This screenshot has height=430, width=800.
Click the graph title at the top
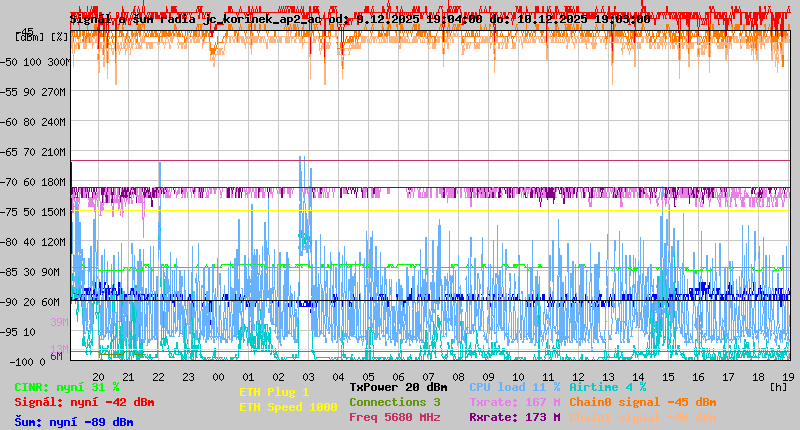(x=360, y=18)
